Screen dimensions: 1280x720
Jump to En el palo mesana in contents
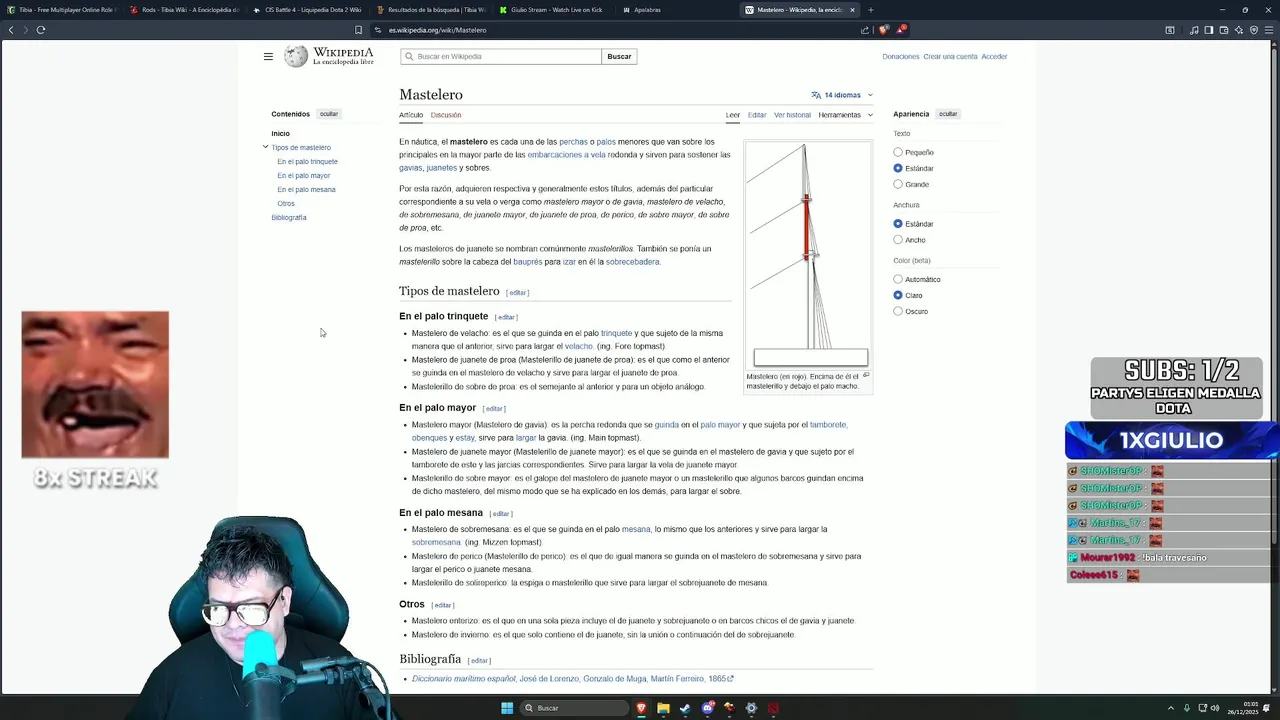tap(306, 189)
